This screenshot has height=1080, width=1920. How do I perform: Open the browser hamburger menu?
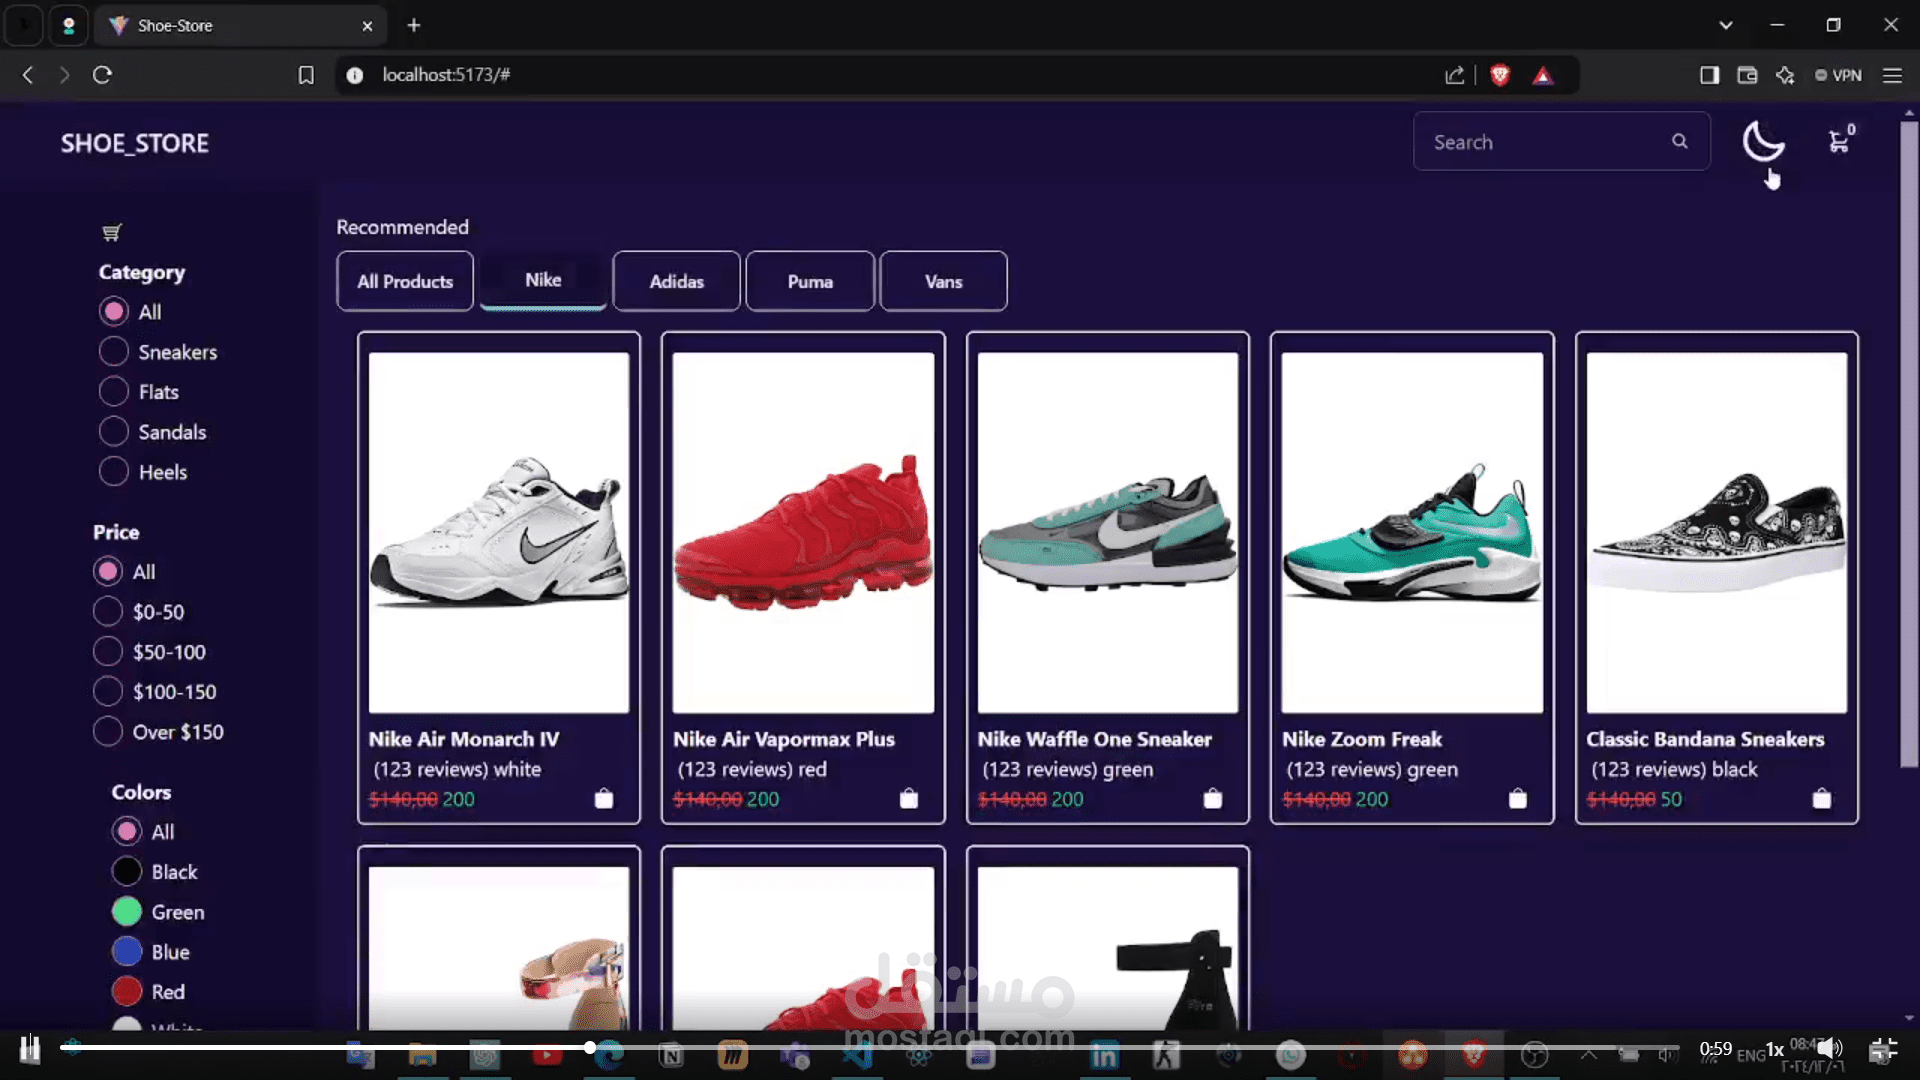[1892, 75]
